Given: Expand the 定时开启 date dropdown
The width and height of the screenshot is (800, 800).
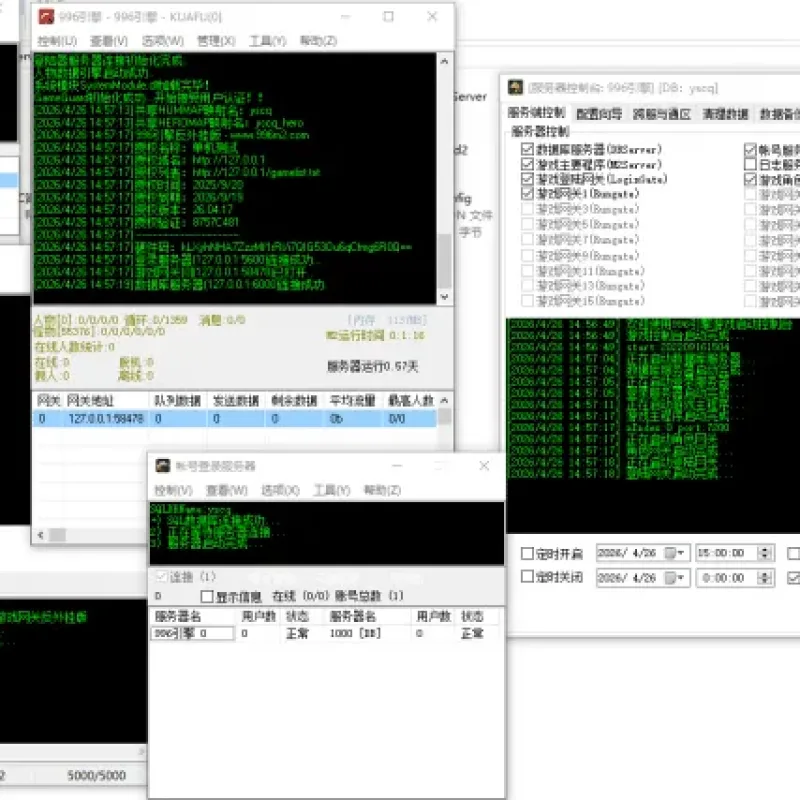Looking at the screenshot, I should (681, 553).
